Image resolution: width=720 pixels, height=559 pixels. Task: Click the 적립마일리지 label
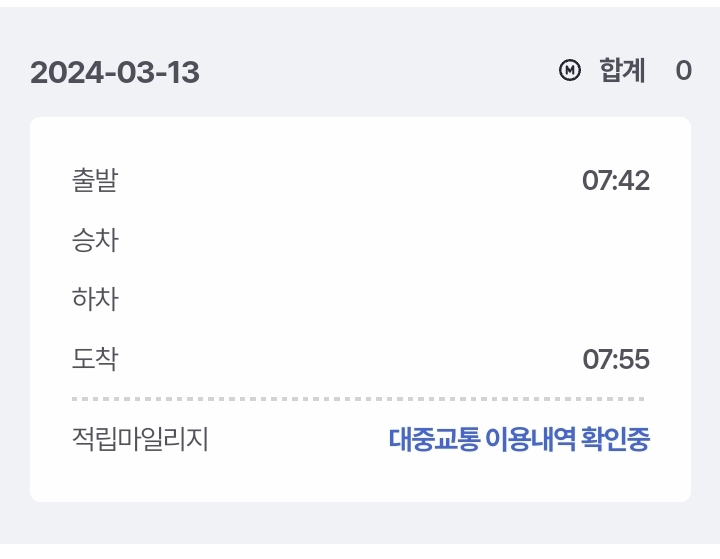pos(140,439)
